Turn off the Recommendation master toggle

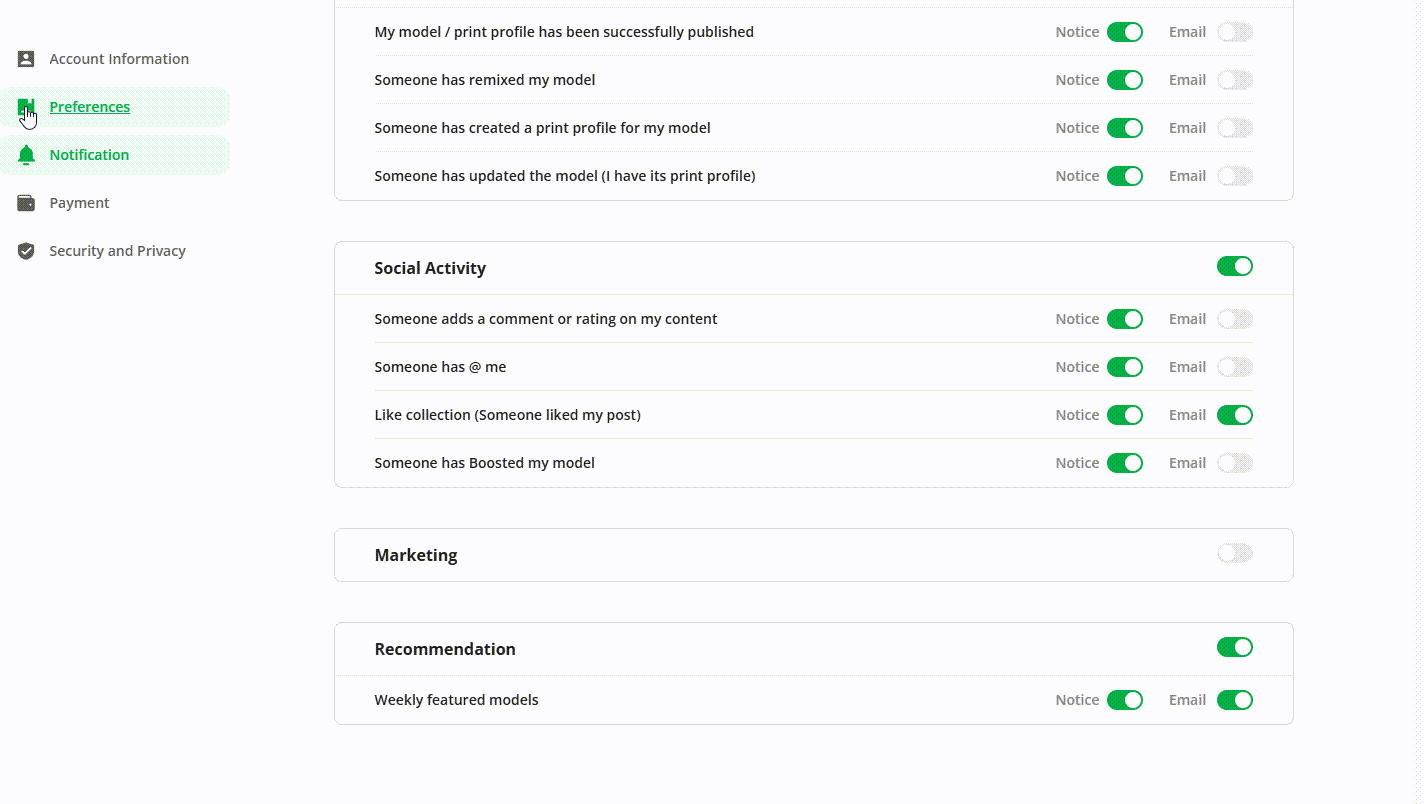tap(1234, 647)
